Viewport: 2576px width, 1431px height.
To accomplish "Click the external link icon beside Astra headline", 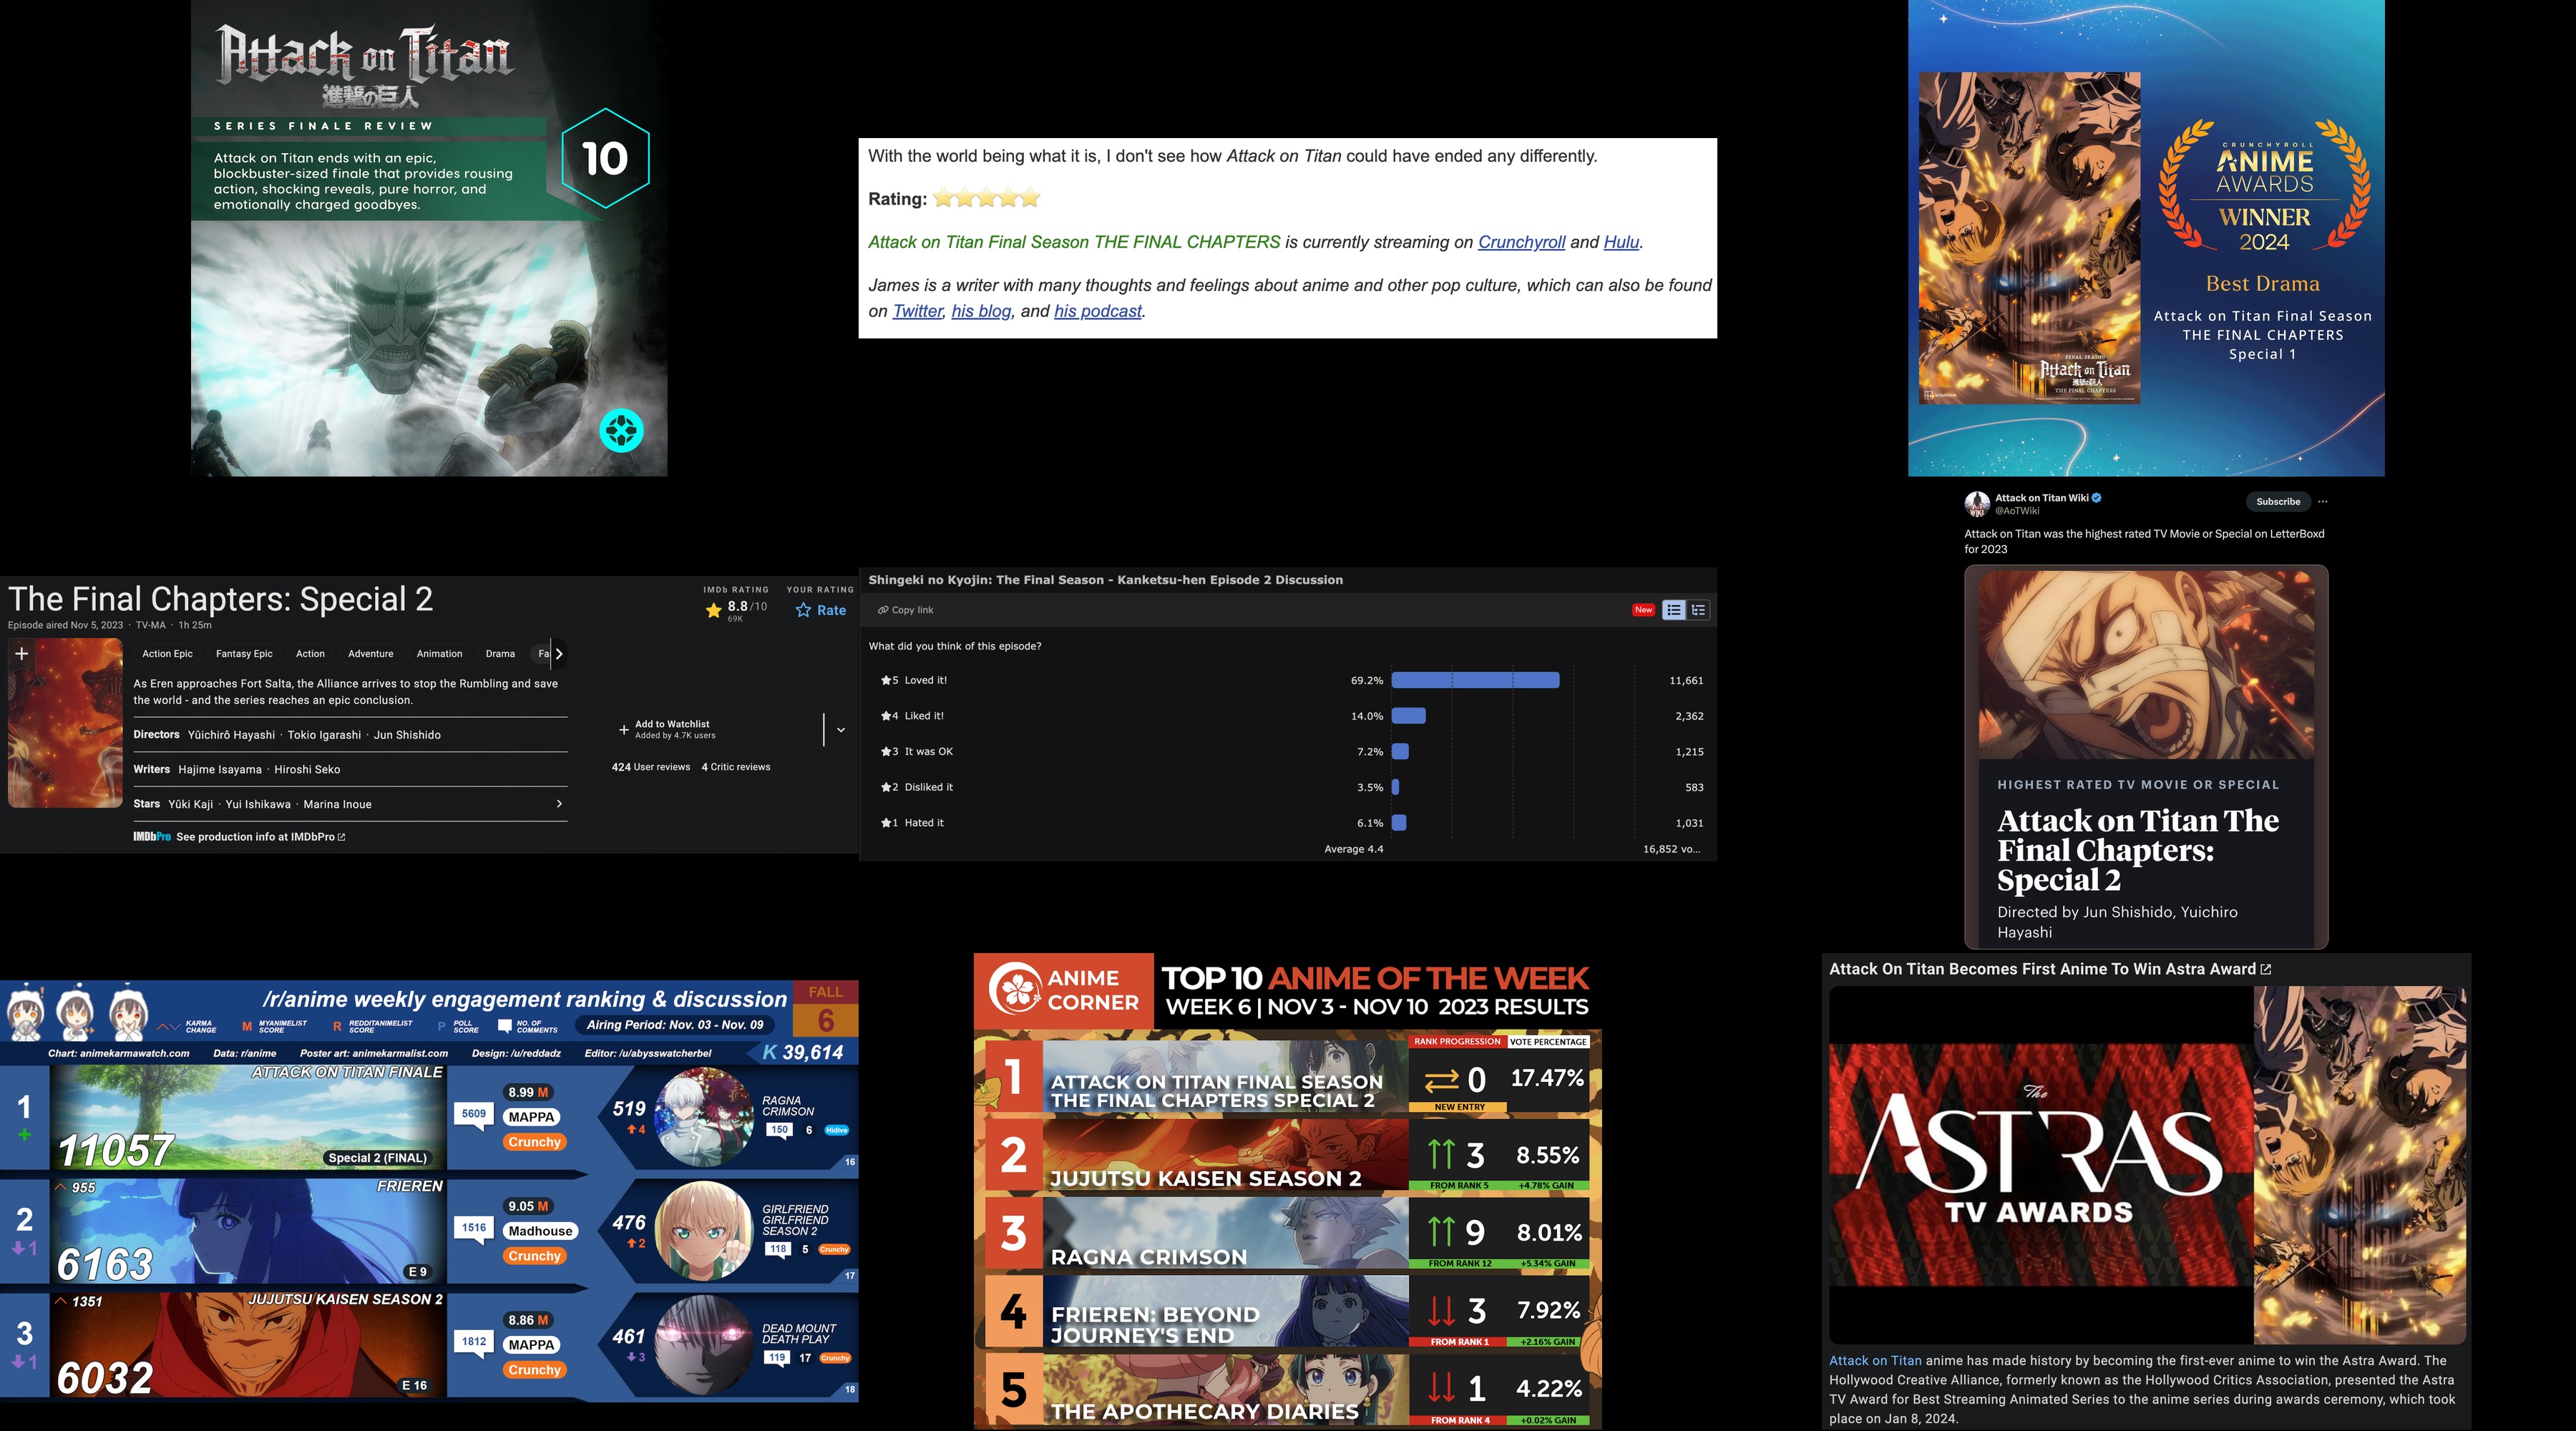I will pyautogui.click(x=2266, y=969).
